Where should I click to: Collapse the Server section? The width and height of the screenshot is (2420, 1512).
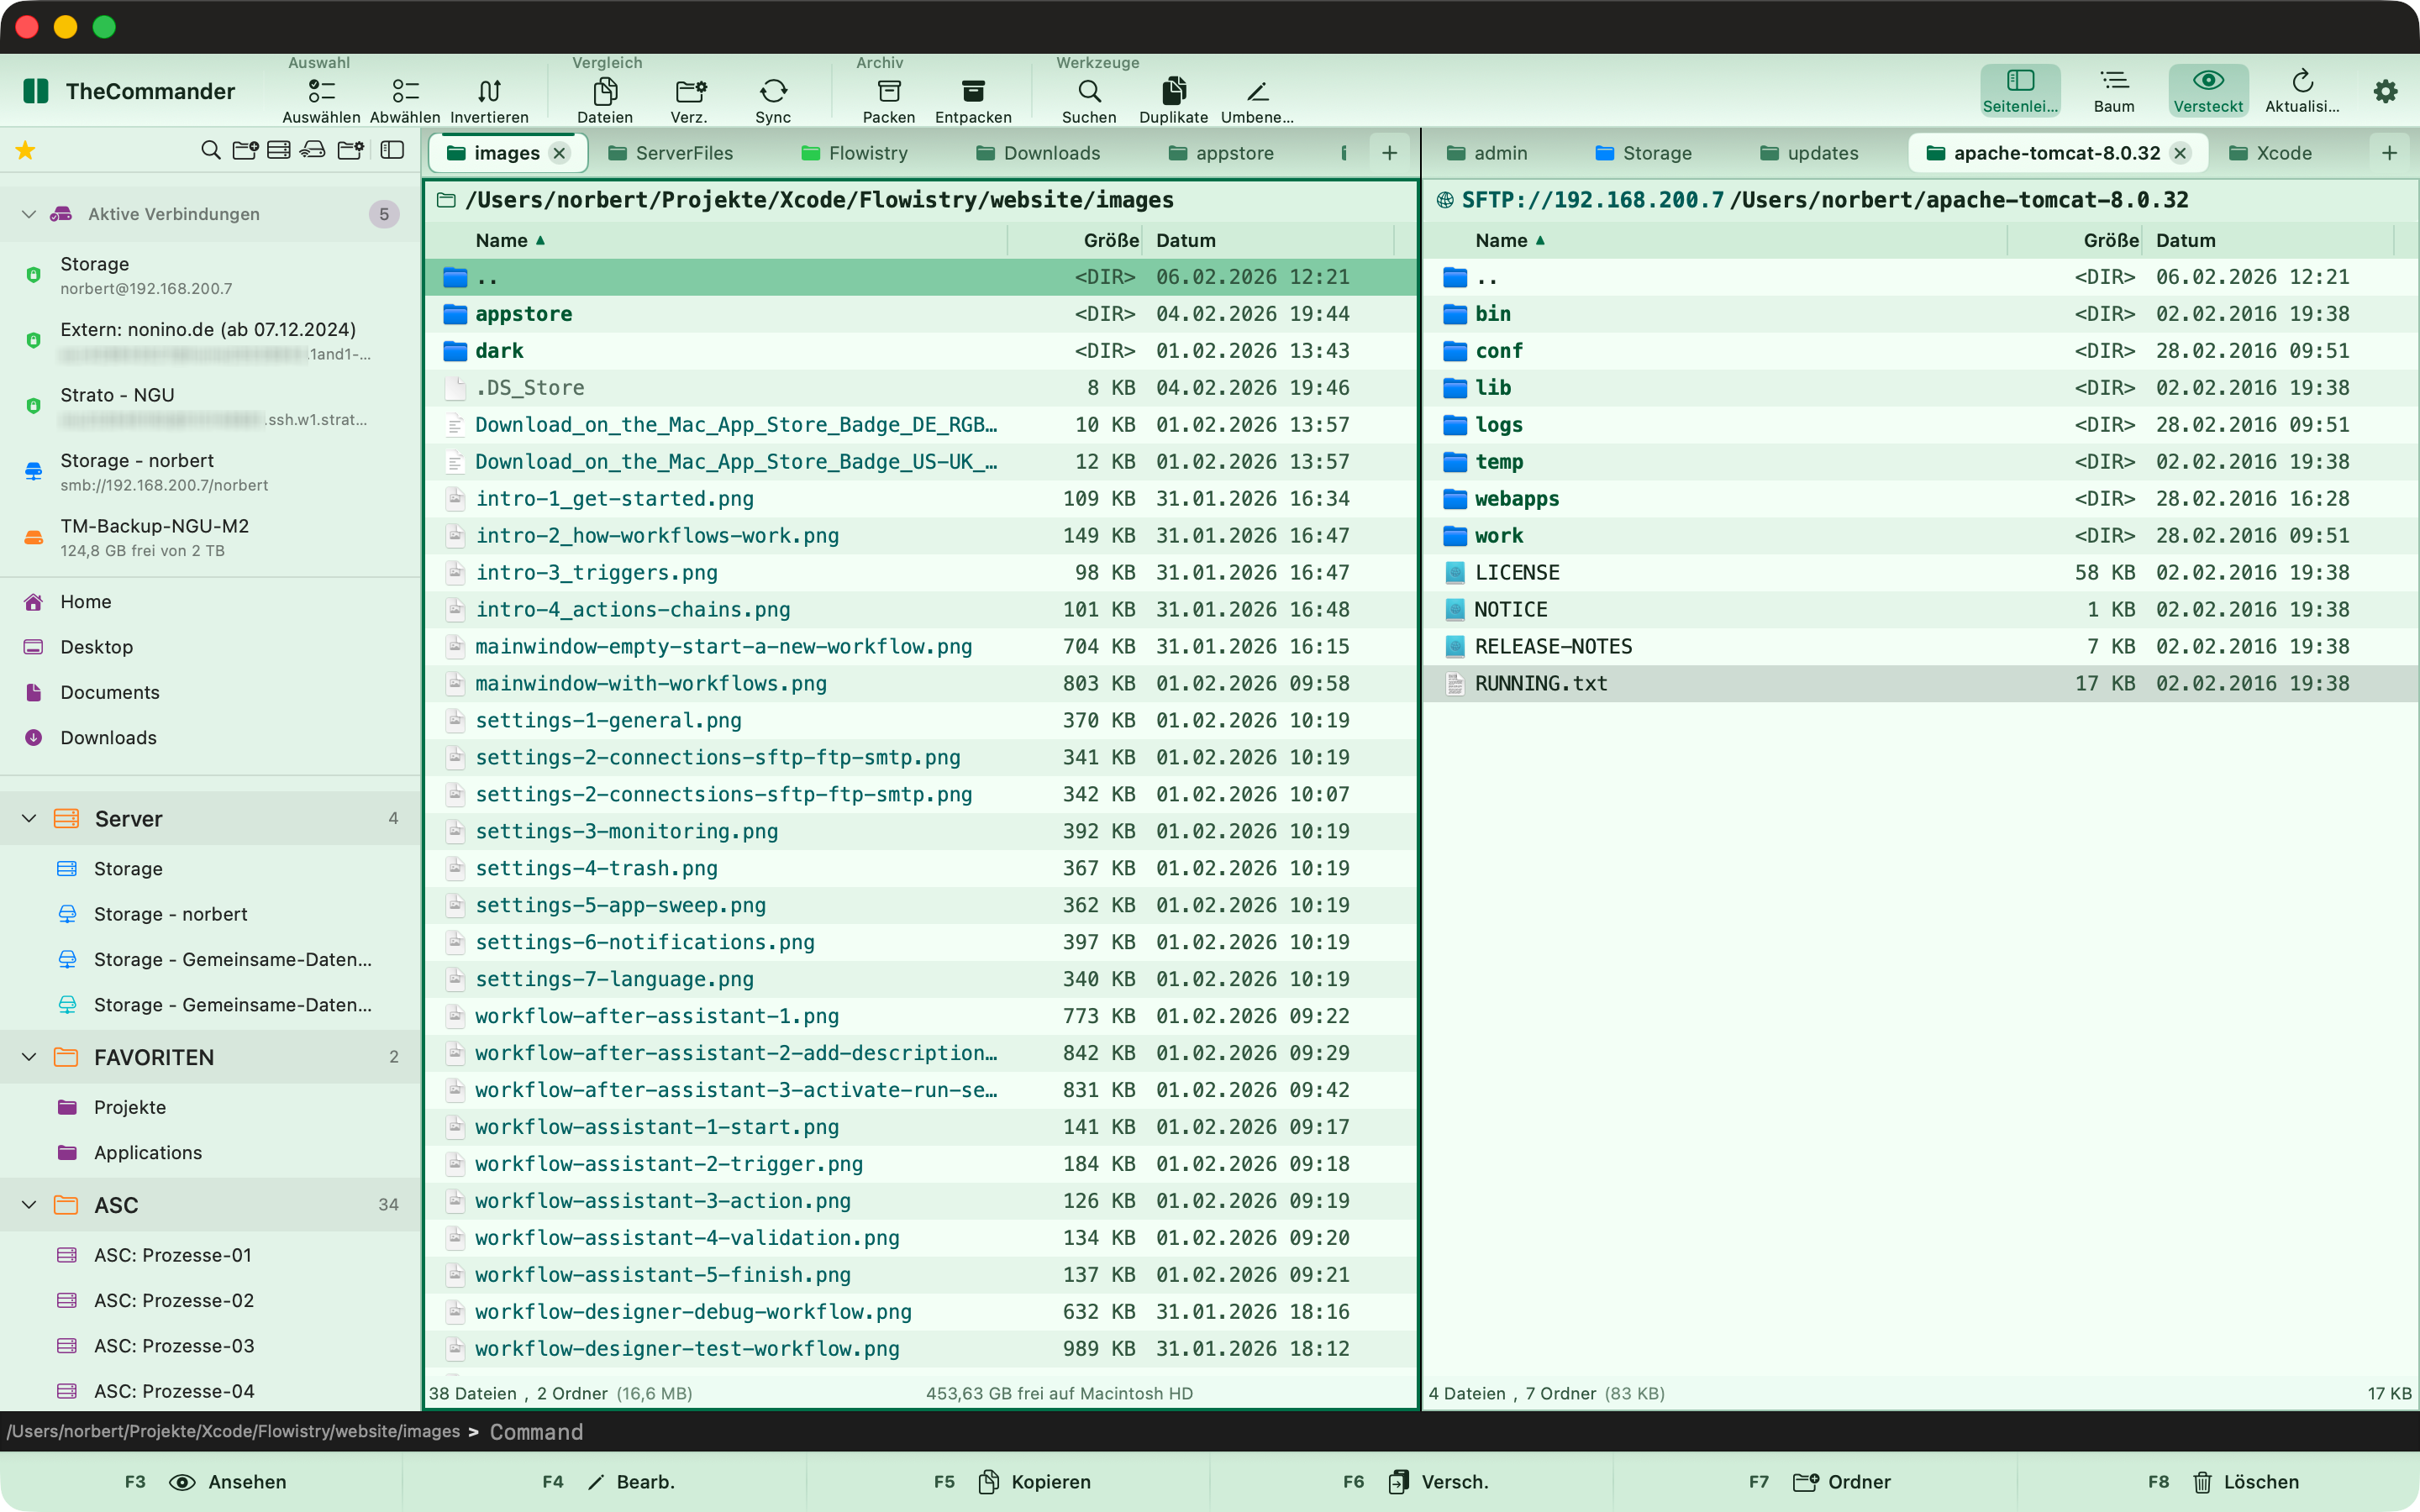point(28,818)
